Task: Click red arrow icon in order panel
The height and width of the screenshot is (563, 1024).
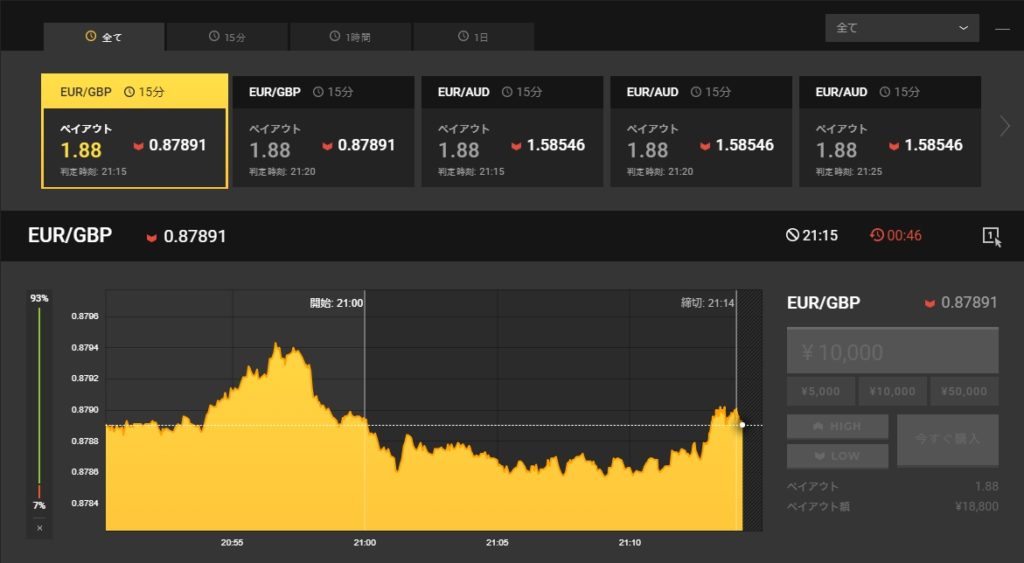Action: tap(930, 303)
